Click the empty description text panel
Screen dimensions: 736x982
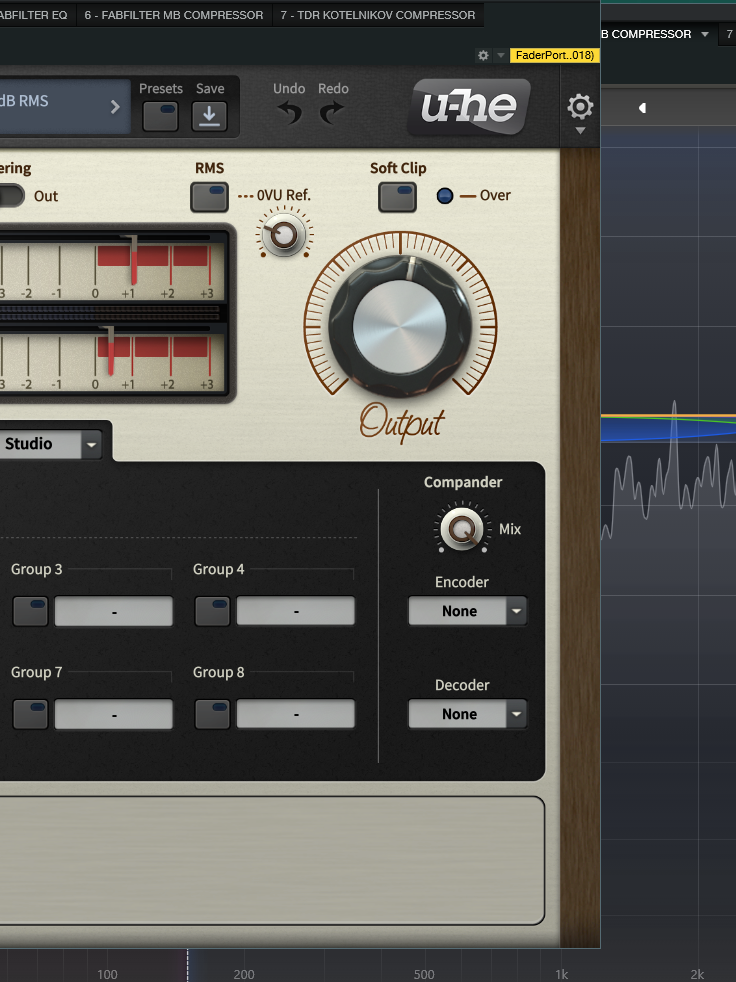[271, 861]
